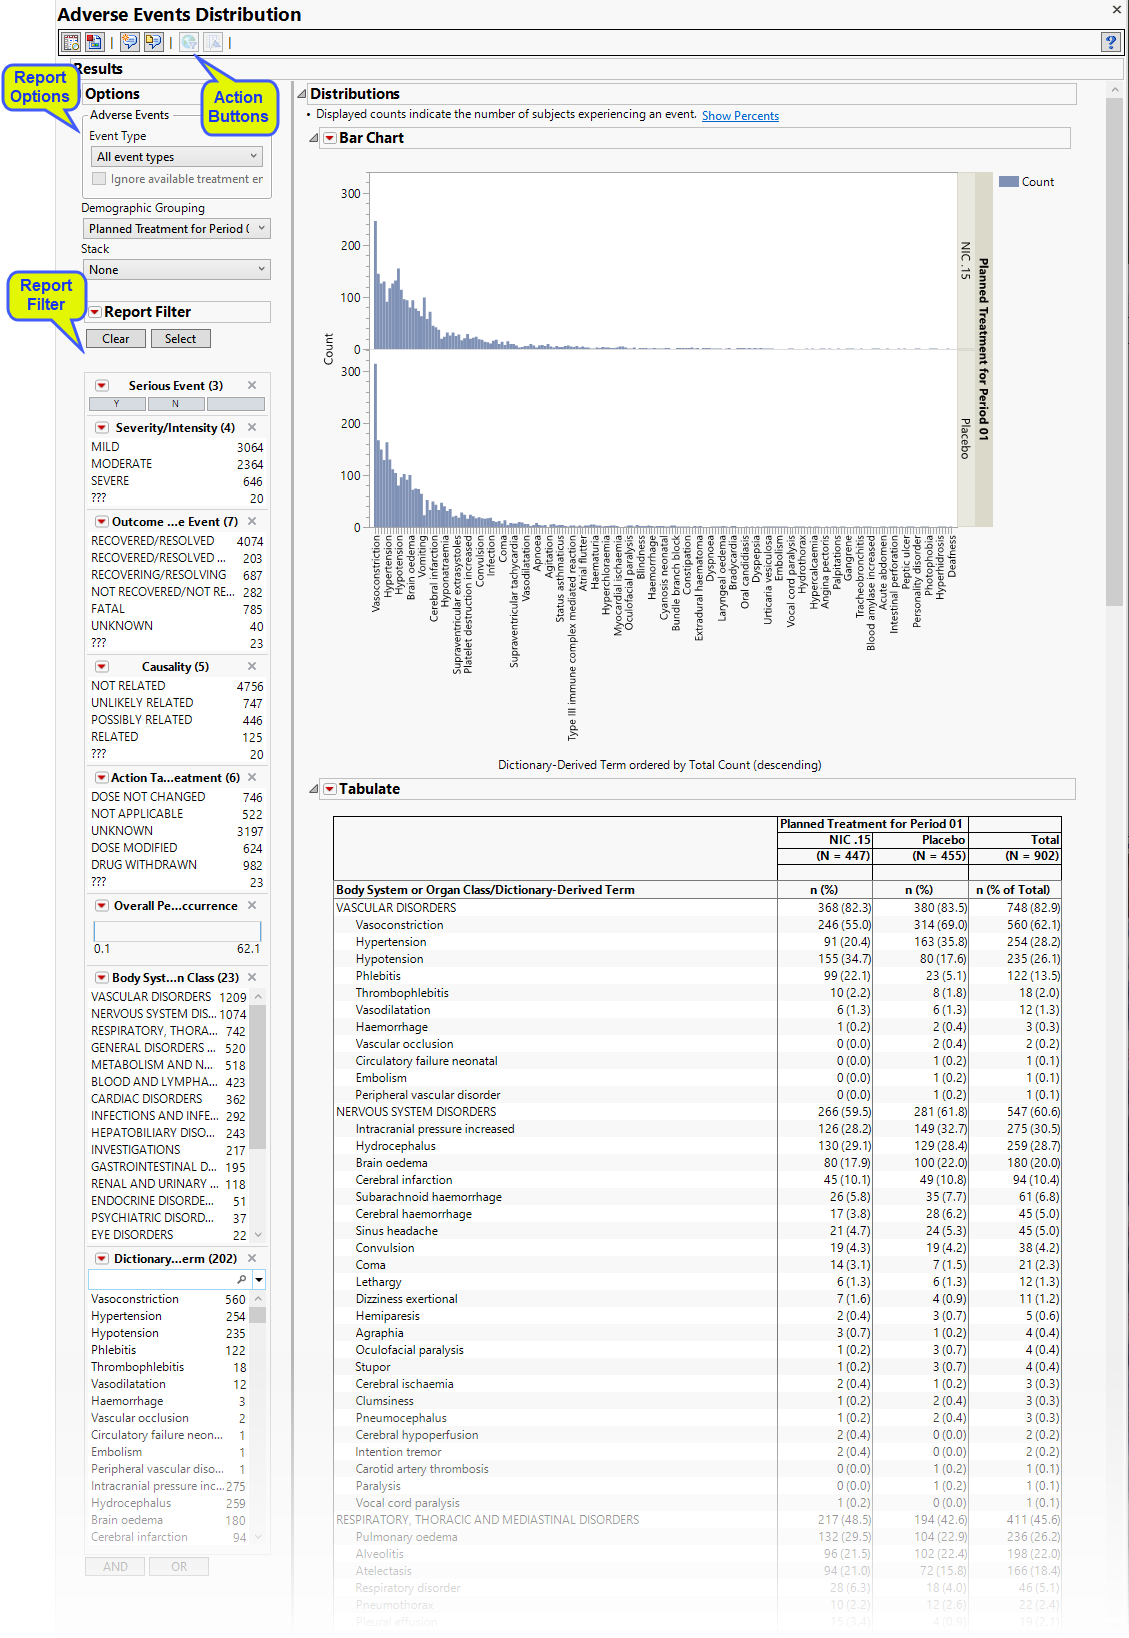This screenshot has width=1129, height=1638.
Task: Click the Overall Percent Occurrence range slider
Action: click(177, 931)
